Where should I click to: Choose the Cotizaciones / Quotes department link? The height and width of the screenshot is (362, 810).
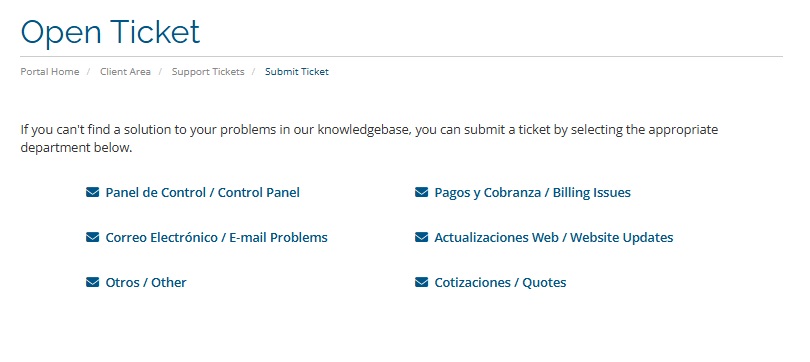tap(500, 282)
